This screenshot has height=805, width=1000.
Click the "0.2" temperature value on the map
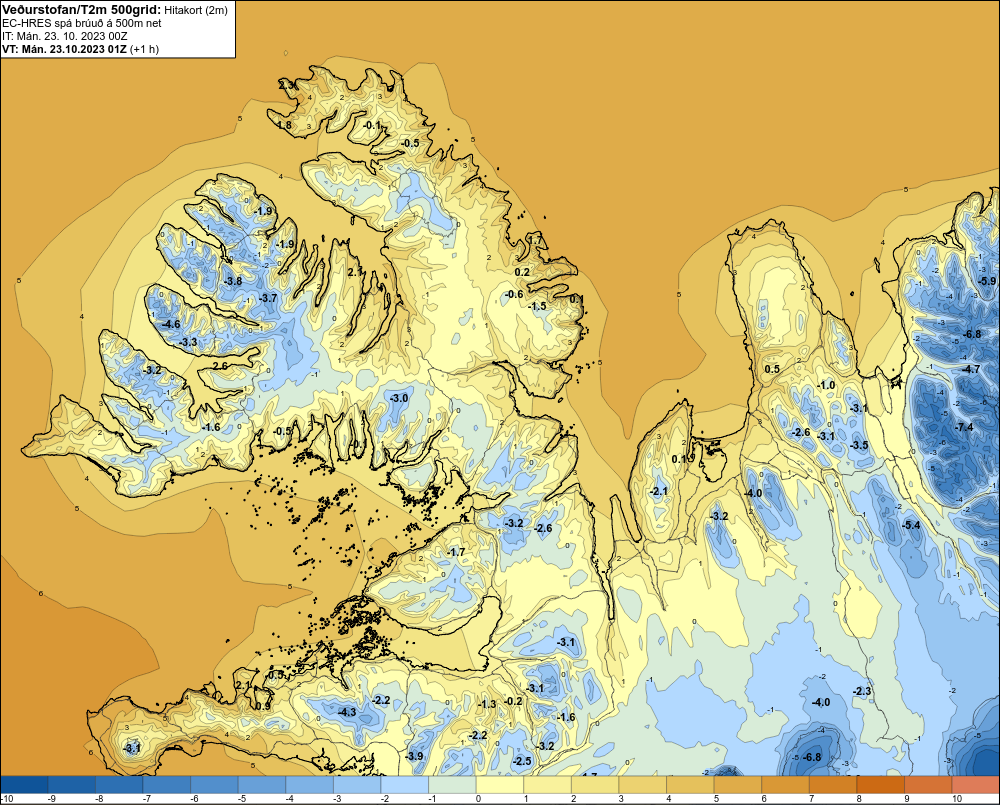click(x=522, y=272)
